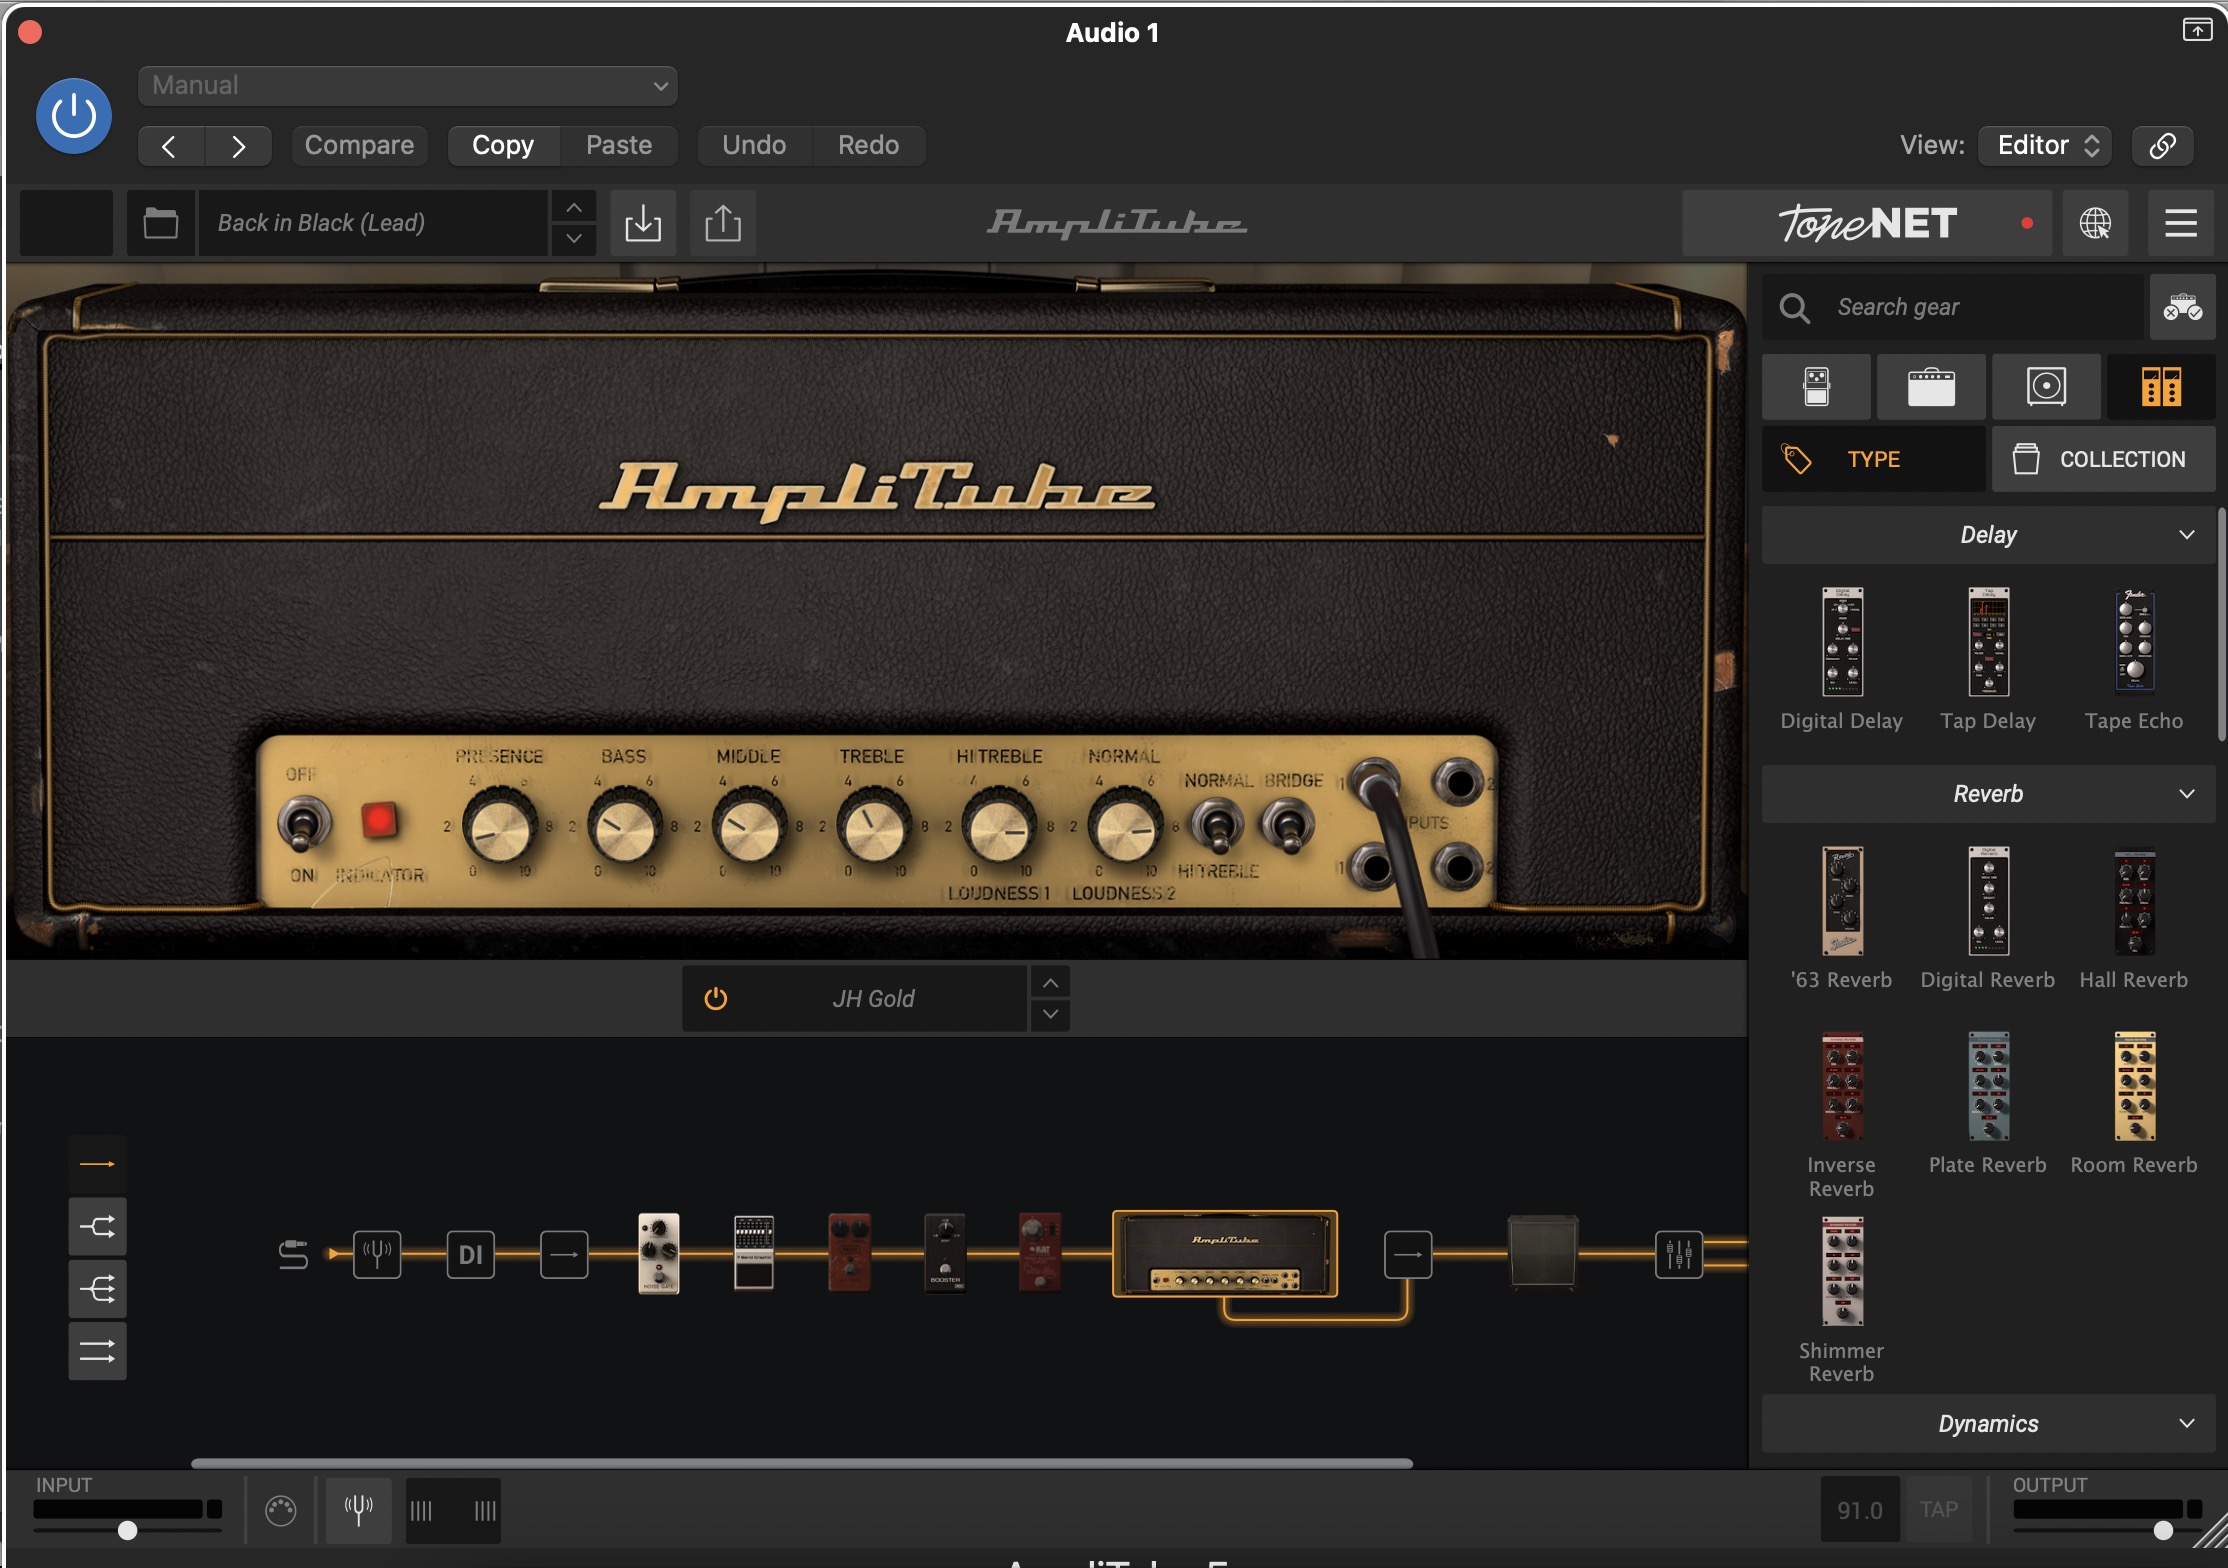Screen dimensions: 2228x1568
Task: Open the preset browser folder icon
Action: point(161,223)
